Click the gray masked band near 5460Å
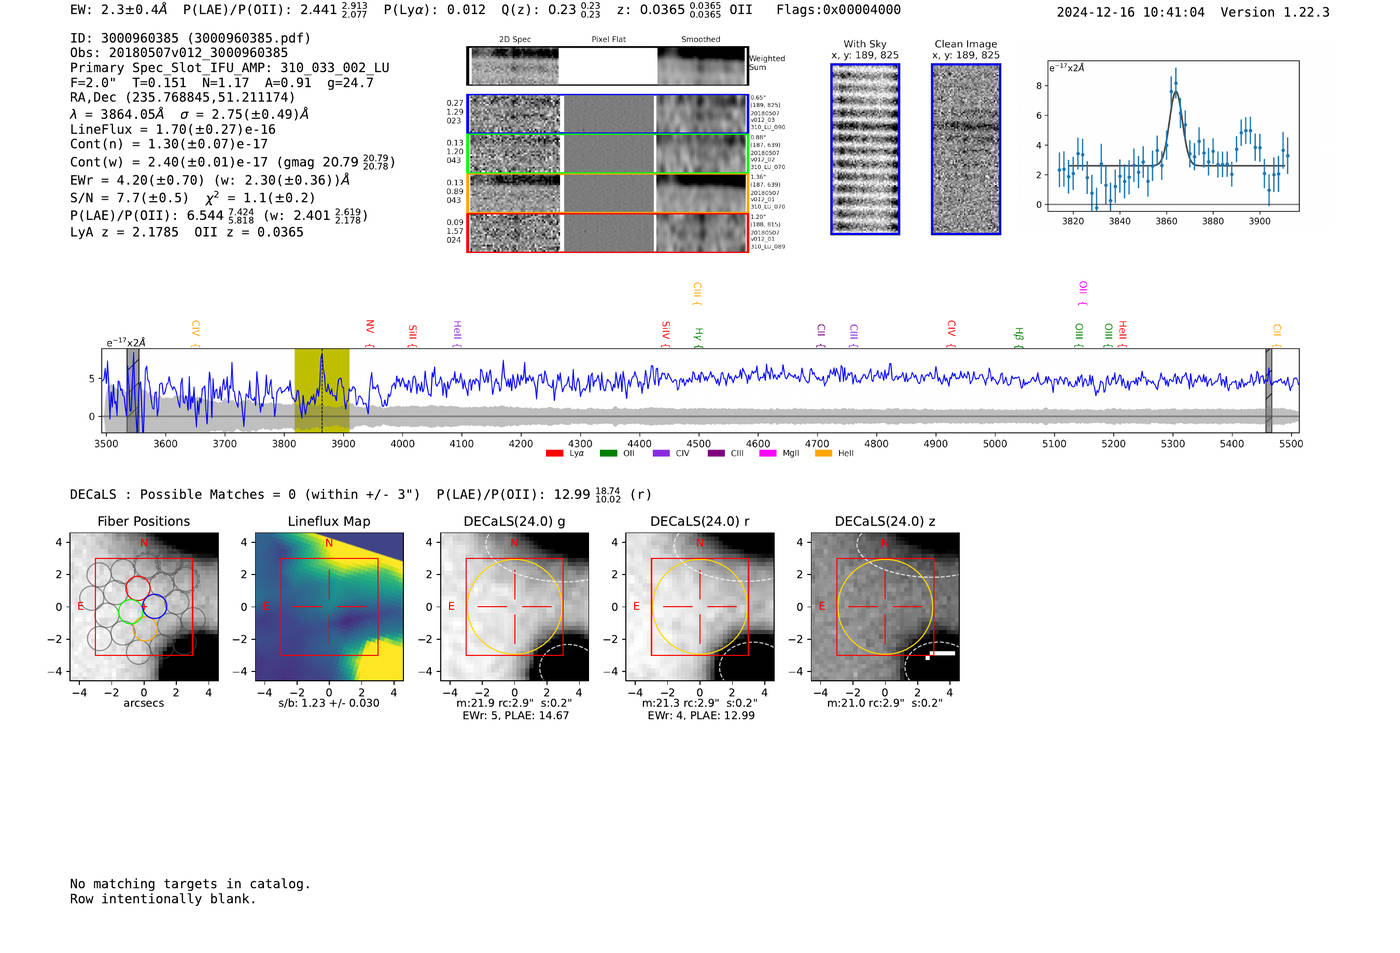Viewport: 1400px width, 953px height. [x=1269, y=391]
